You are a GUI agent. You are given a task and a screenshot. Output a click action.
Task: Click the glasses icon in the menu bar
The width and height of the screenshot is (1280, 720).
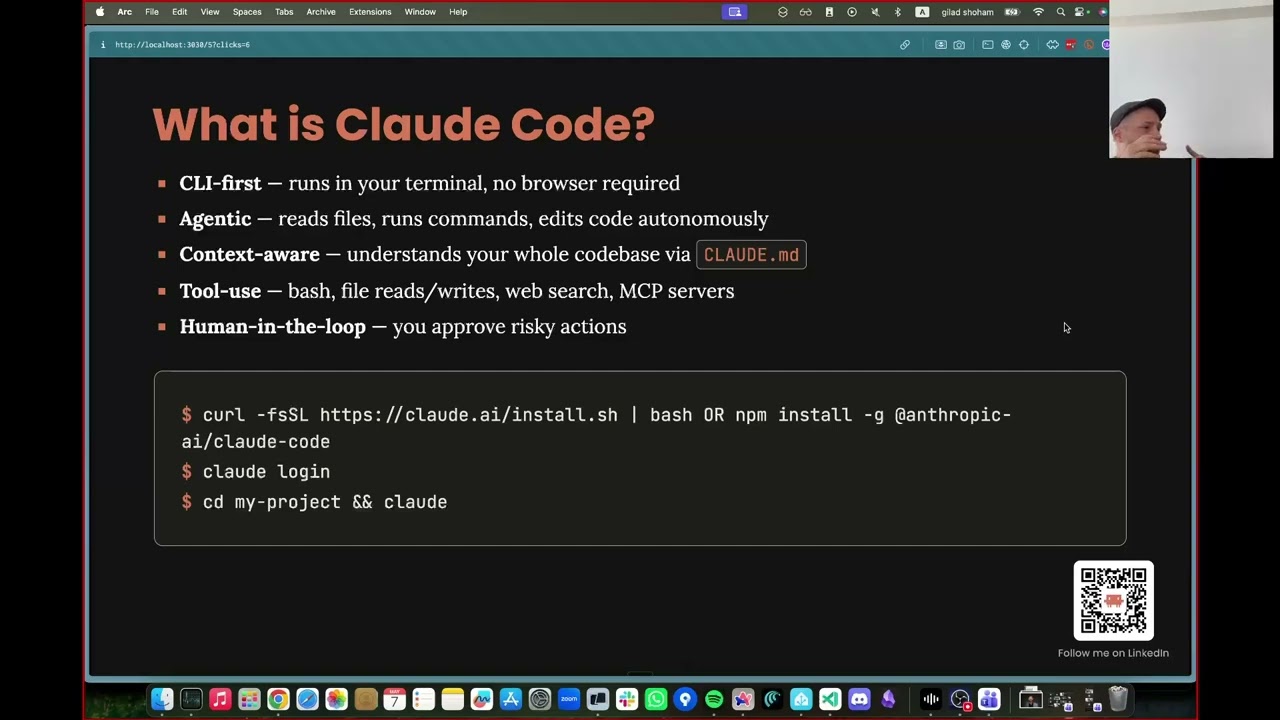coord(805,12)
